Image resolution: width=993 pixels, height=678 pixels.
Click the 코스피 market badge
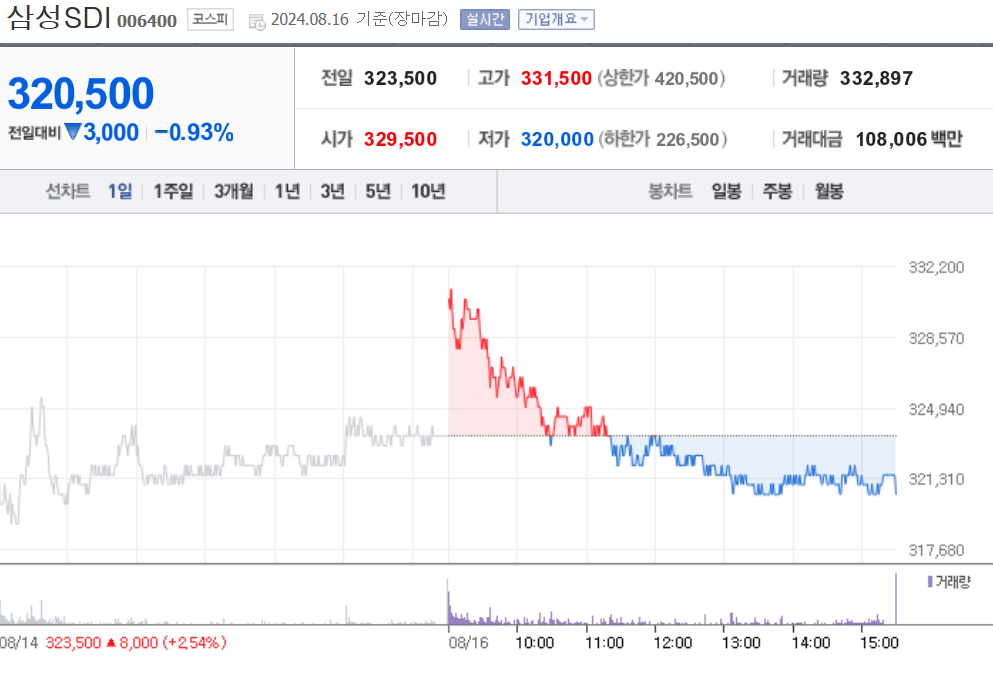click(x=210, y=20)
